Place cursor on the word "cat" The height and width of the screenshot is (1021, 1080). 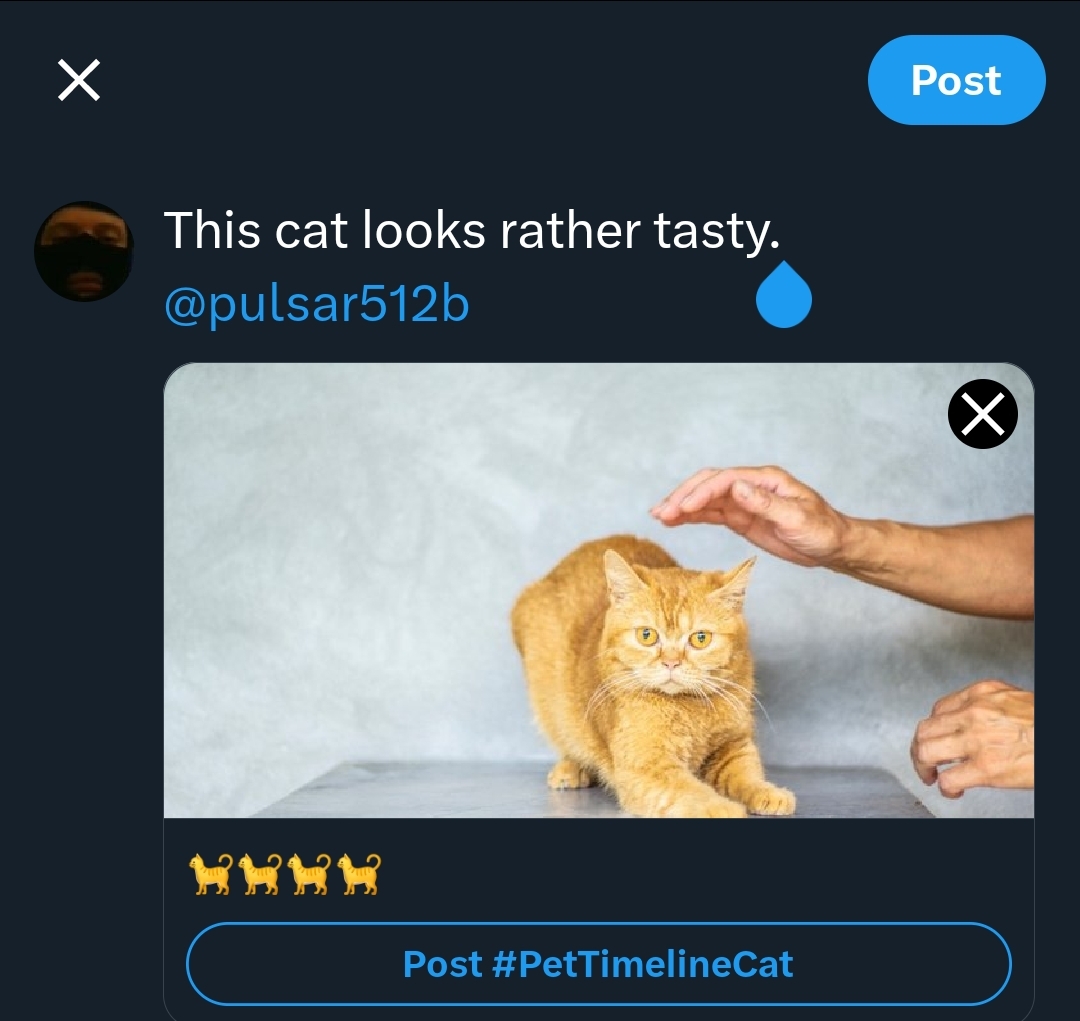tap(310, 232)
